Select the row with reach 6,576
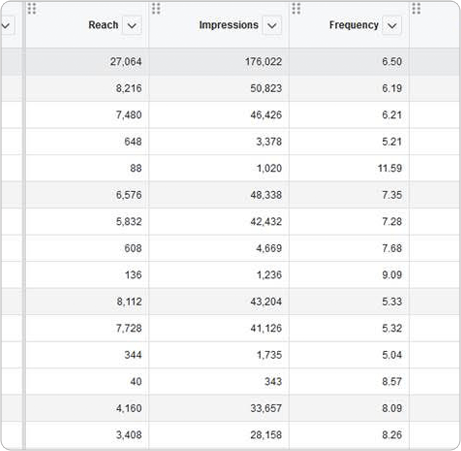Viewport: 461px width, 451px height. coord(230,195)
